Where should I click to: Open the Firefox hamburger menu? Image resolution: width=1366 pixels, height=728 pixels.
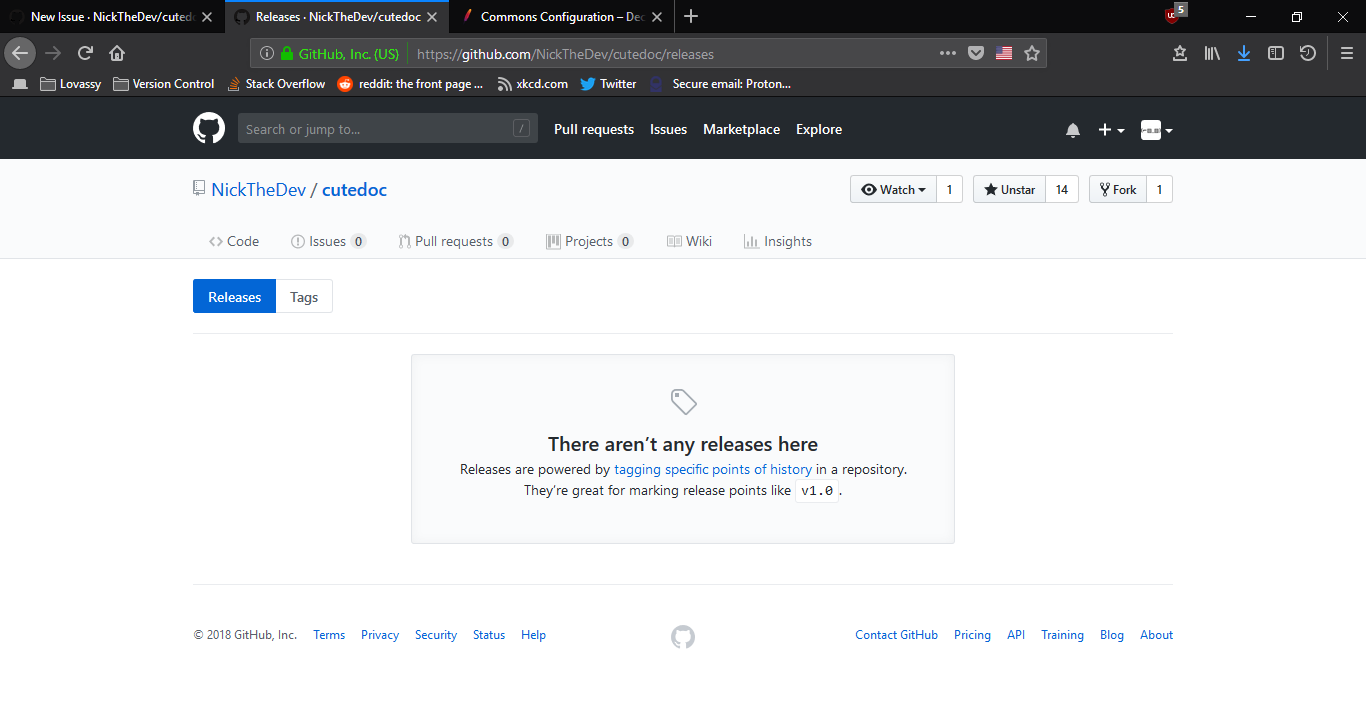tap(1347, 53)
